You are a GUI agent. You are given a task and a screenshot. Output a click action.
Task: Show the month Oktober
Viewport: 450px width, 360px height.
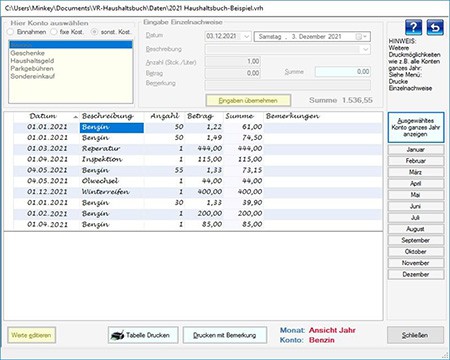pyautogui.click(x=416, y=251)
